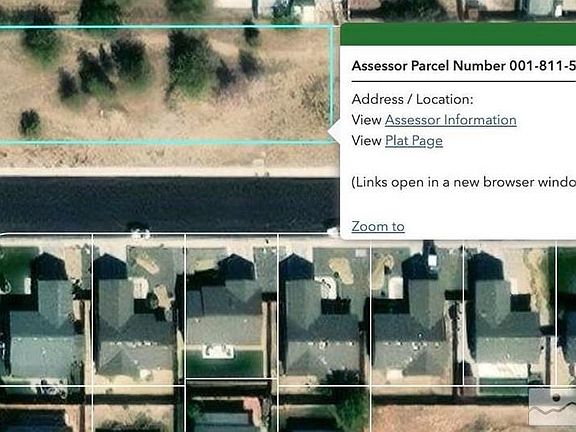Click the green popup header bar
The height and width of the screenshot is (432, 576).
point(458,35)
